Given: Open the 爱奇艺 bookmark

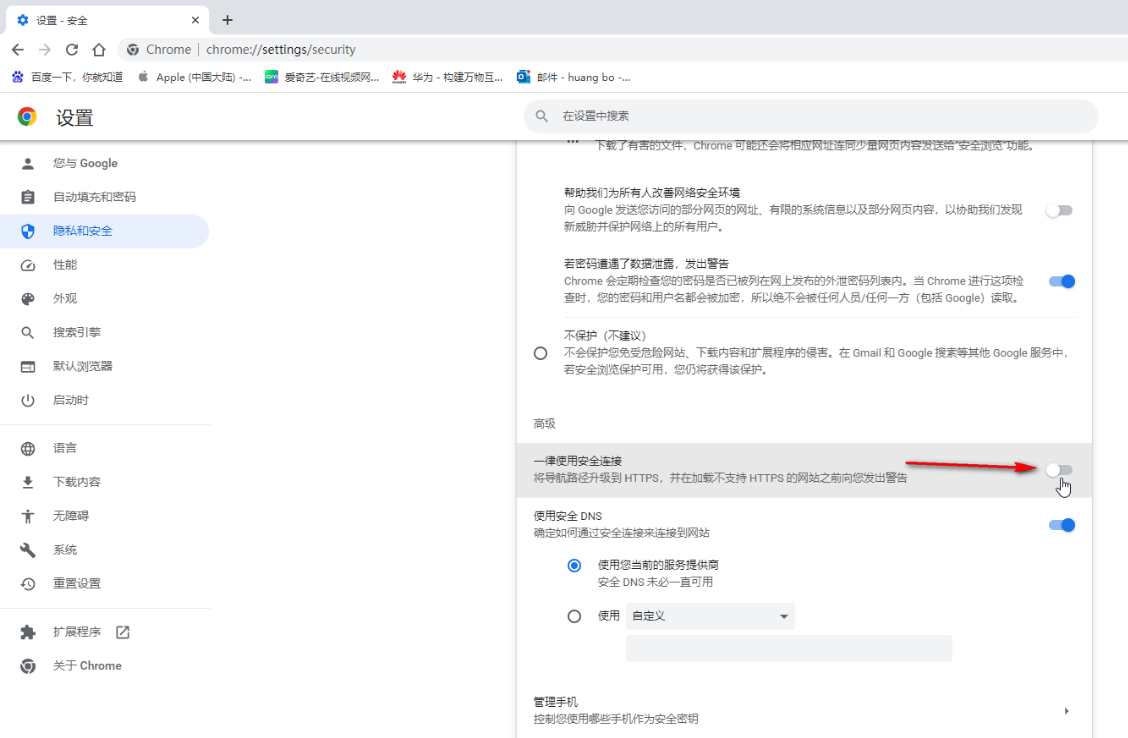Looking at the screenshot, I should [322, 77].
